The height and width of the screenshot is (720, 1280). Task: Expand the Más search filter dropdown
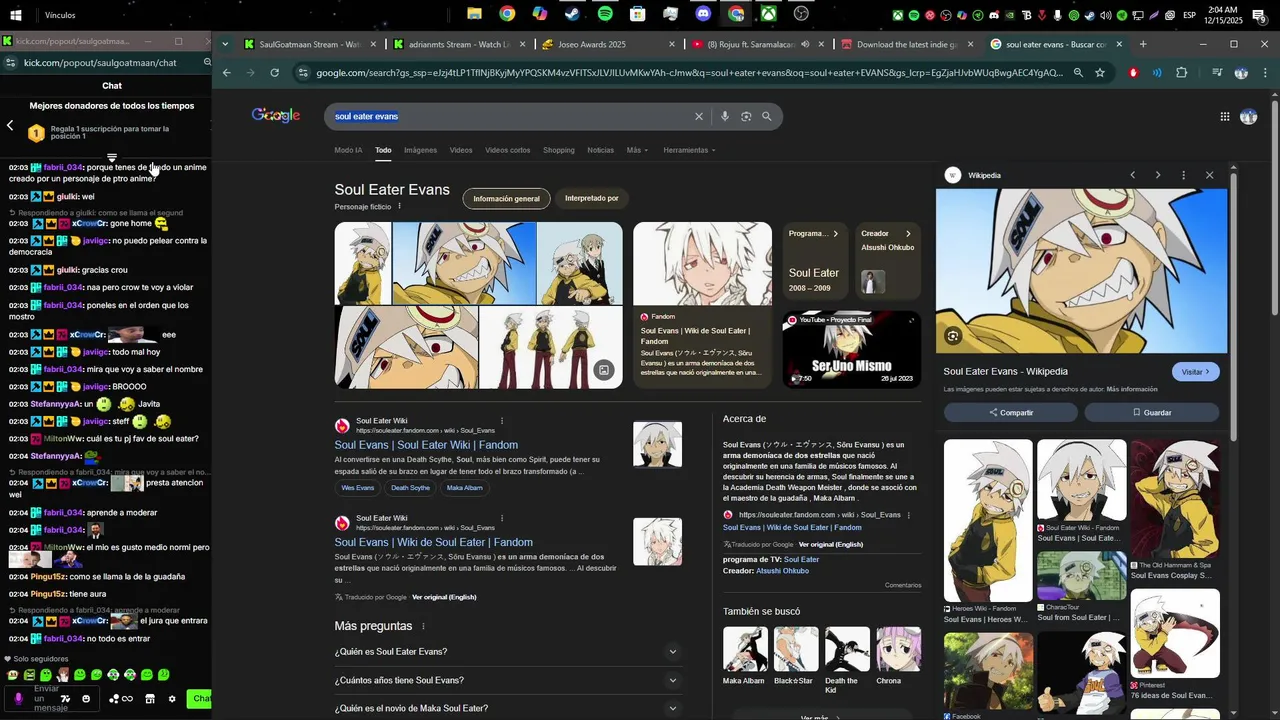coord(637,150)
